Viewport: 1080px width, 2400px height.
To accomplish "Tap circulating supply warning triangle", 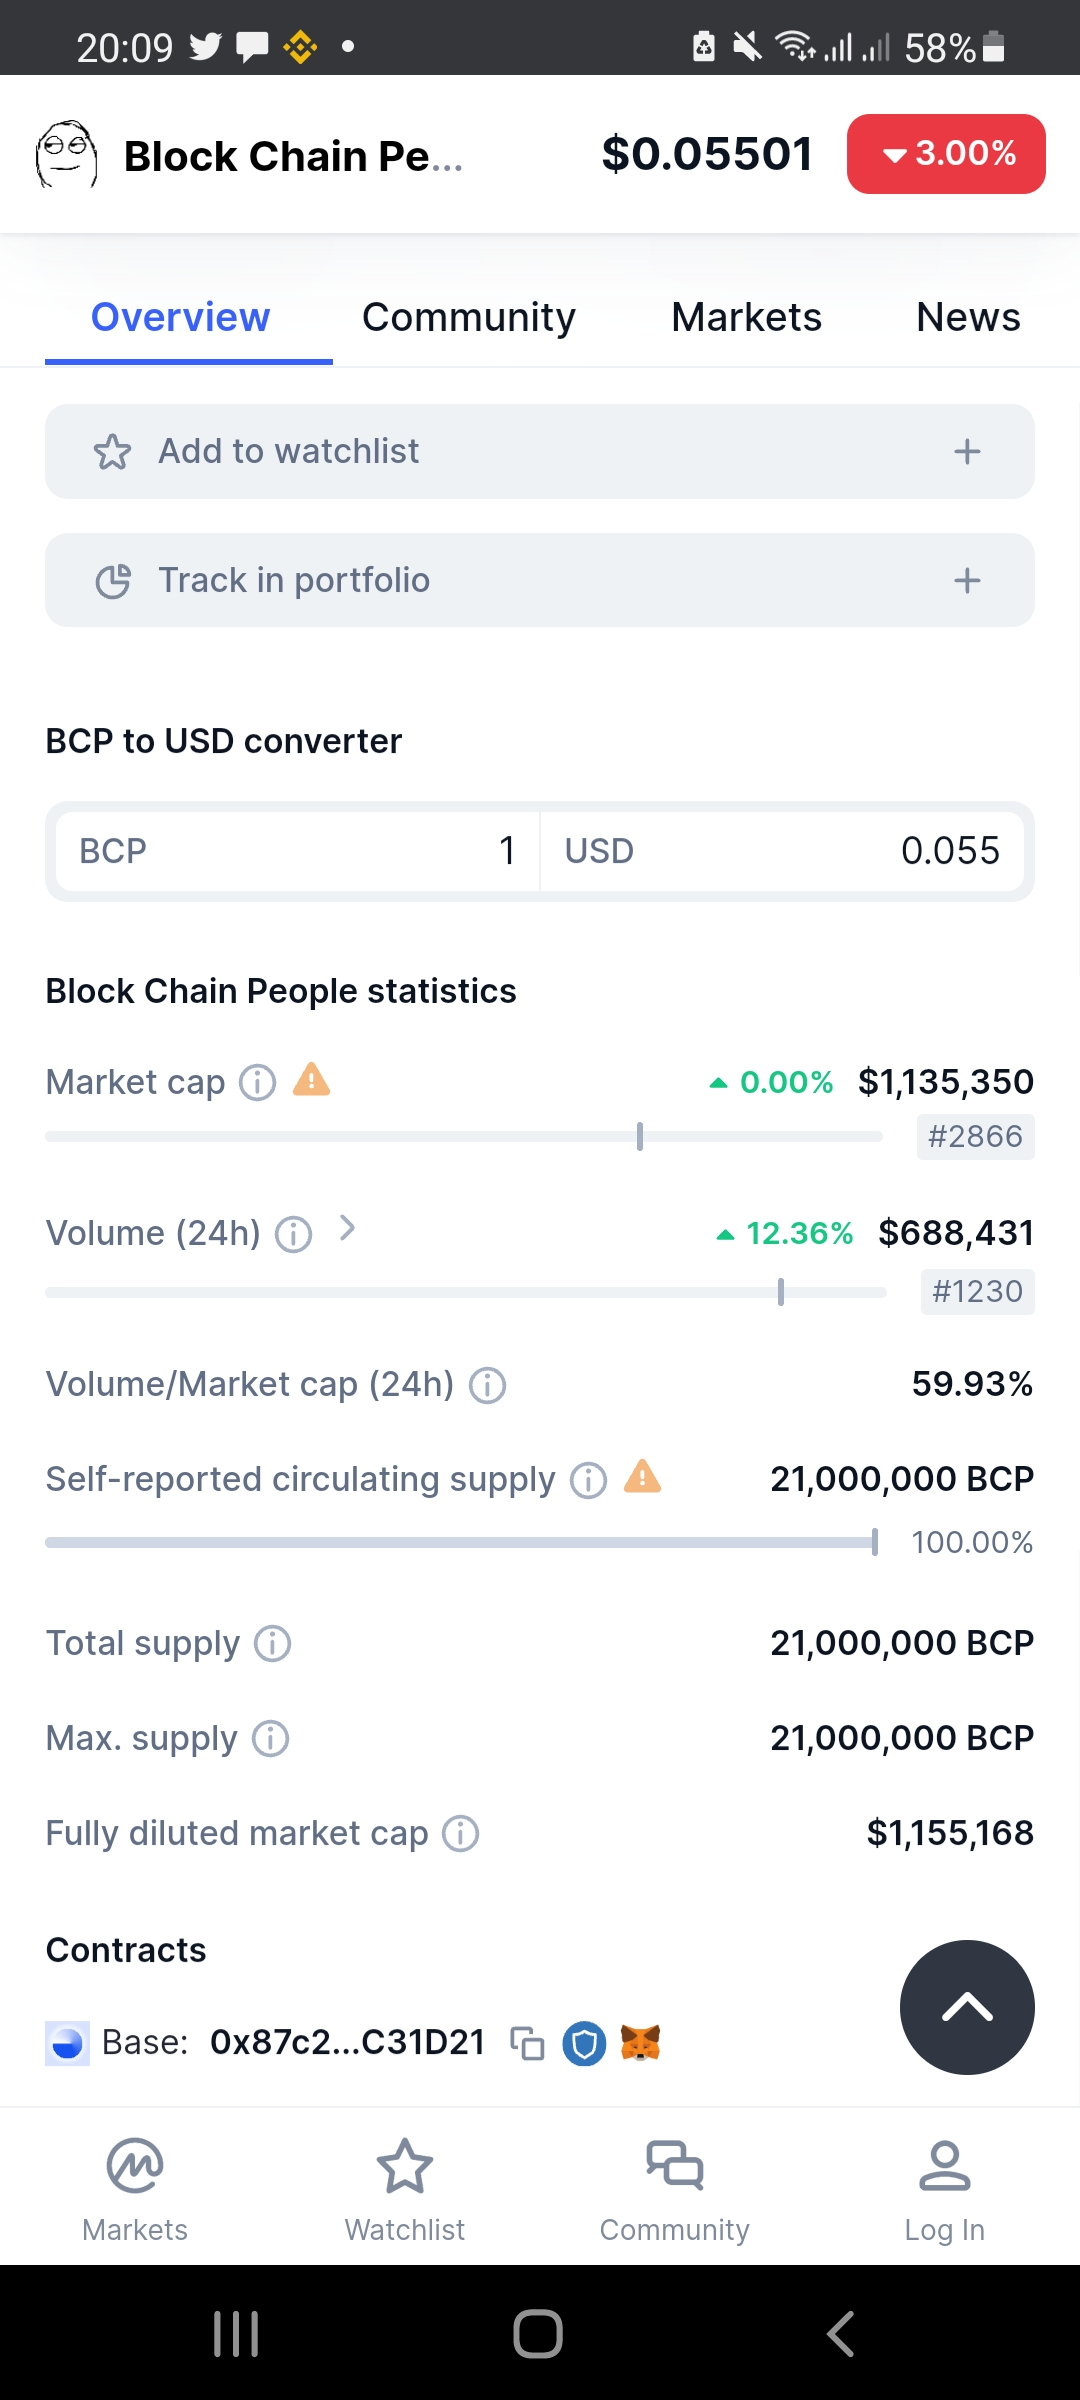I will click(x=642, y=1476).
